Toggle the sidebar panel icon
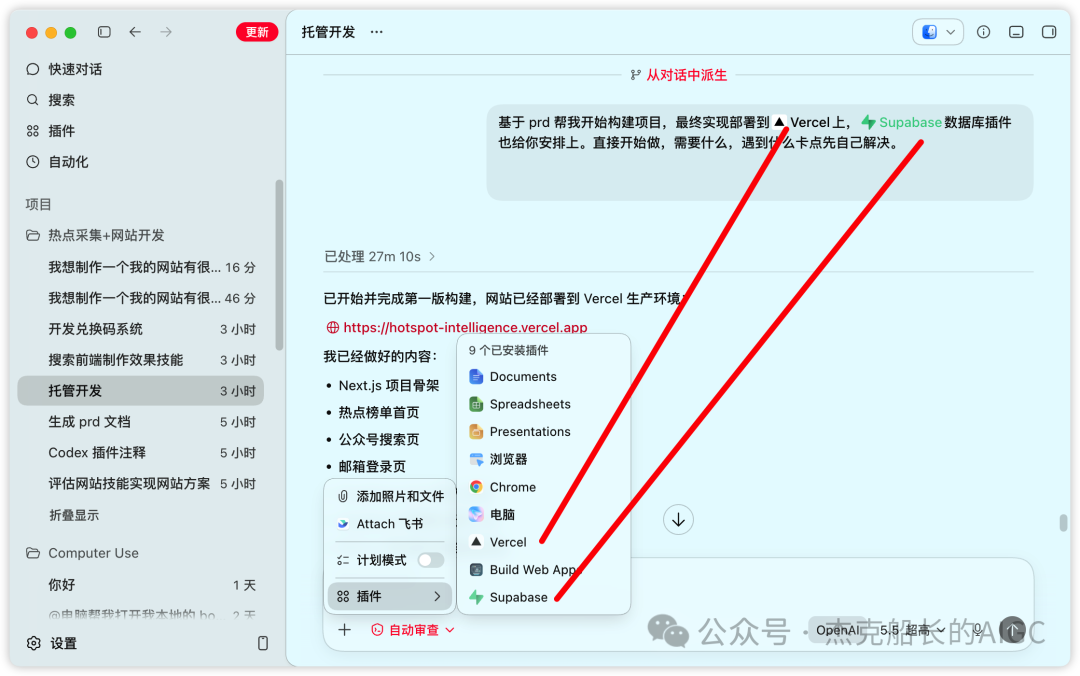 point(104,32)
